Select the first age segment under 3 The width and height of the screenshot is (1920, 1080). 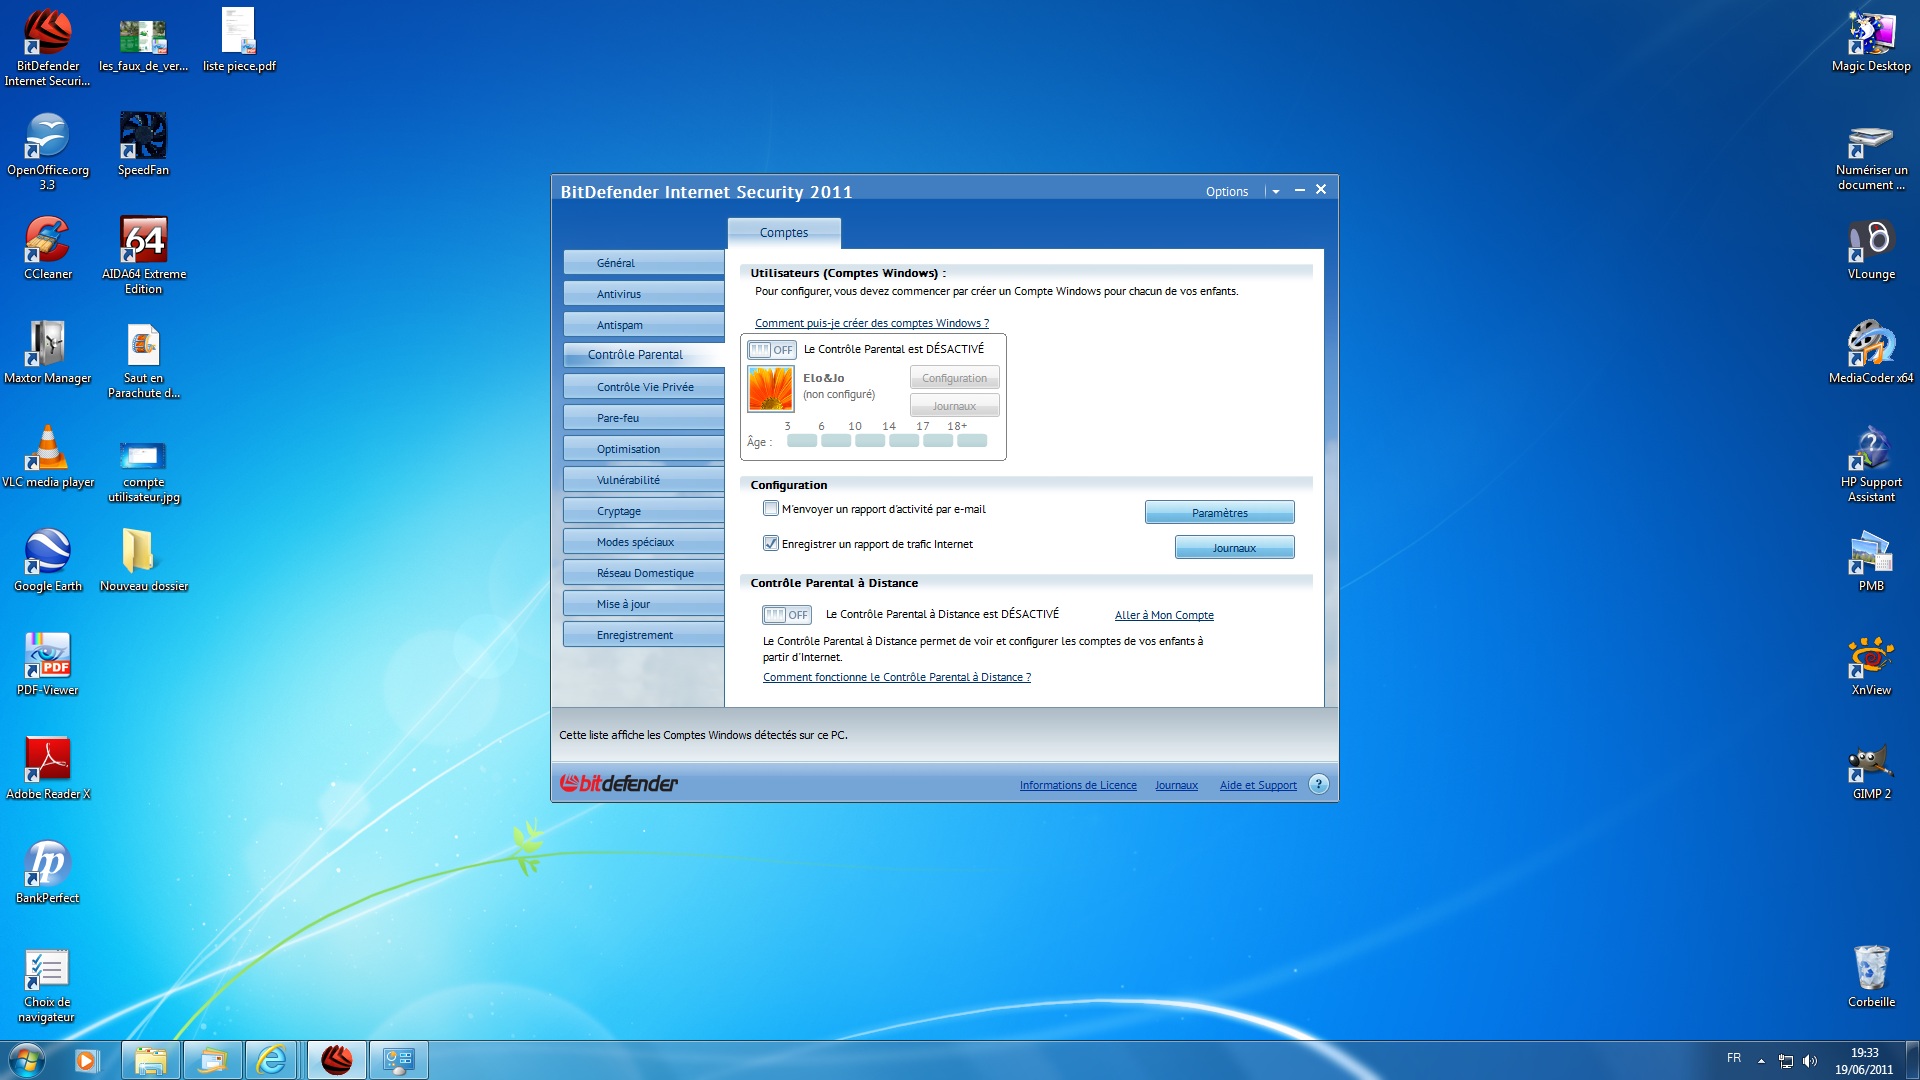pyautogui.click(x=802, y=441)
